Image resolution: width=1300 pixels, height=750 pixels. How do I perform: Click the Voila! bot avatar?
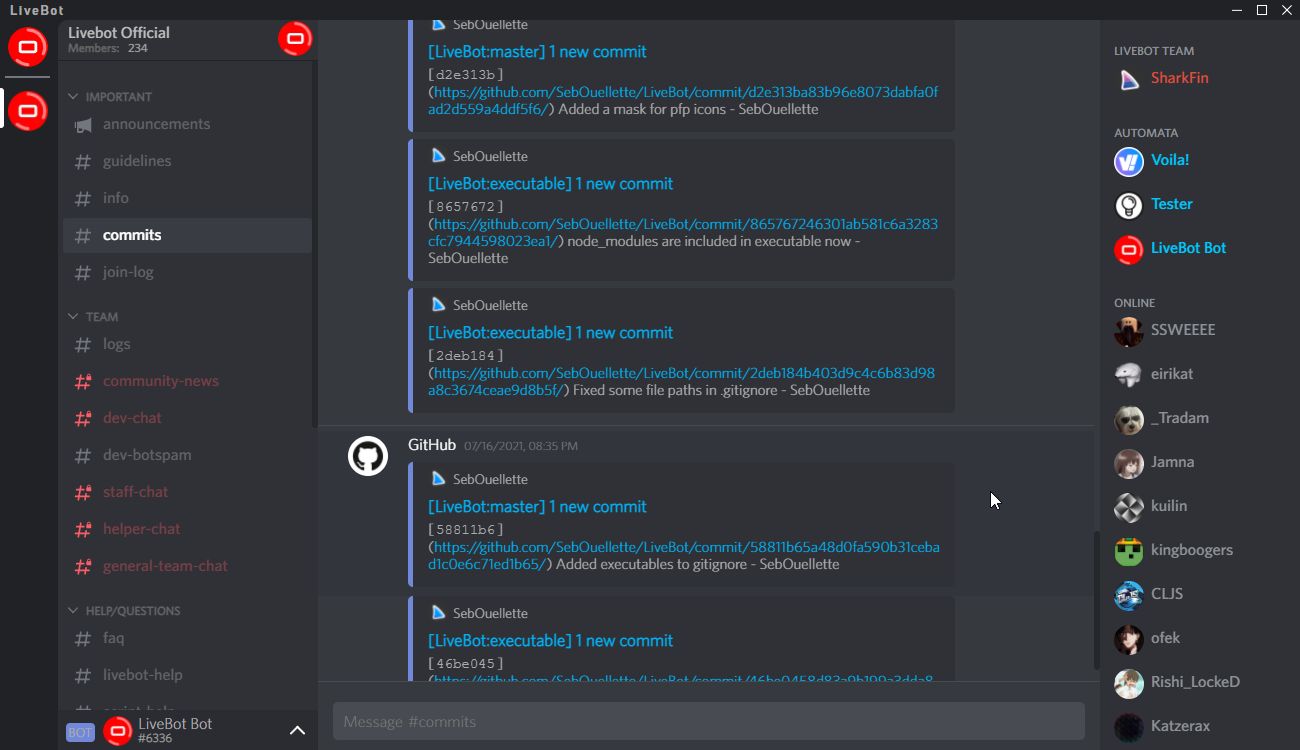pos(1128,160)
